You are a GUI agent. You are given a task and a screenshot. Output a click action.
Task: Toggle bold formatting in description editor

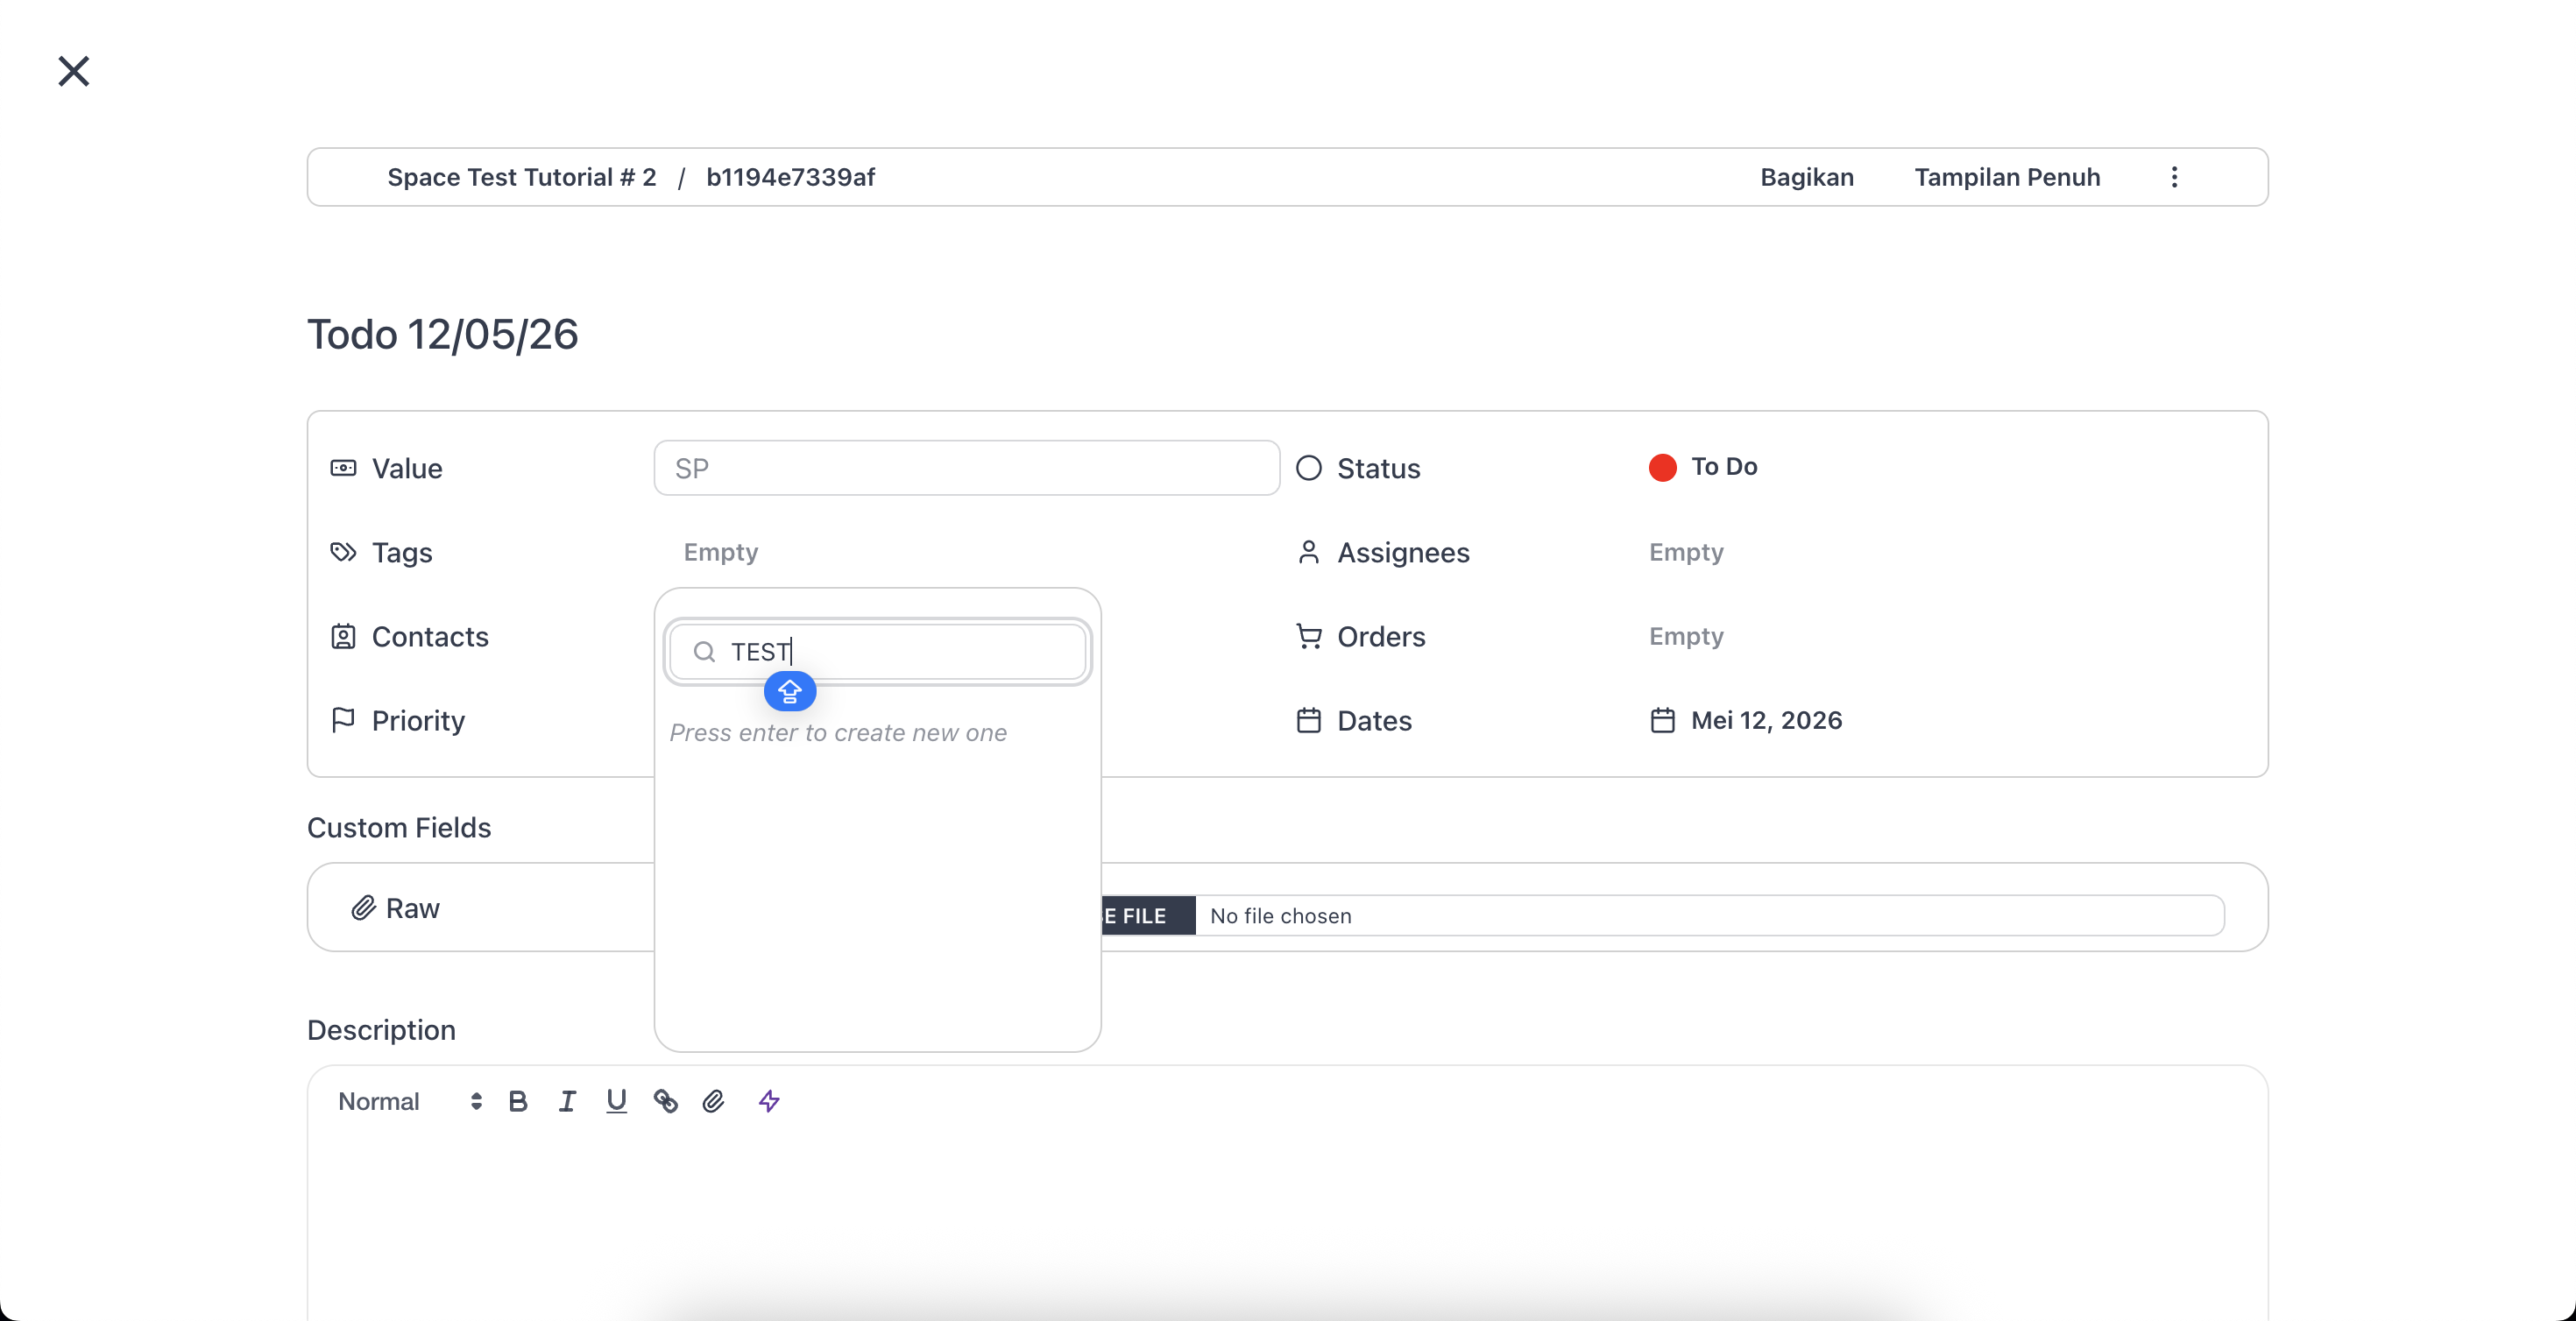click(x=517, y=1101)
